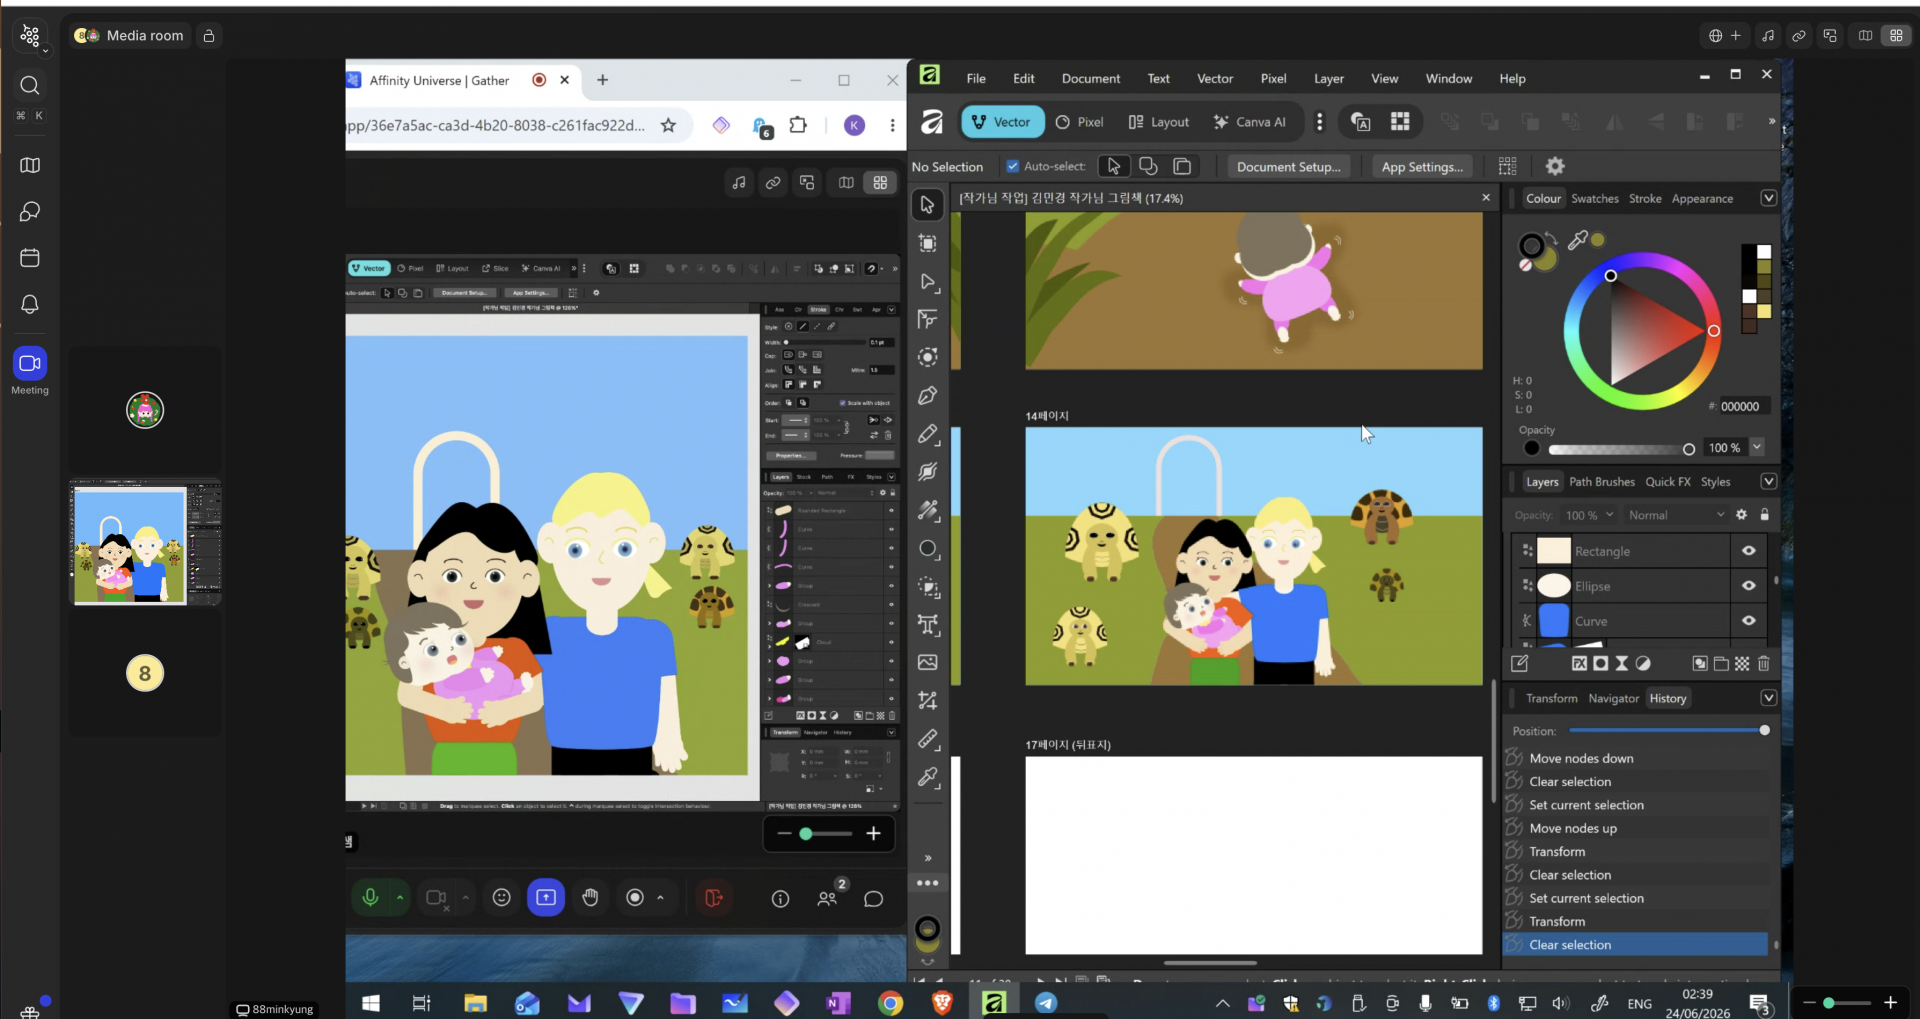Select the Move tool in Affinity toolbar

[x=928, y=205]
